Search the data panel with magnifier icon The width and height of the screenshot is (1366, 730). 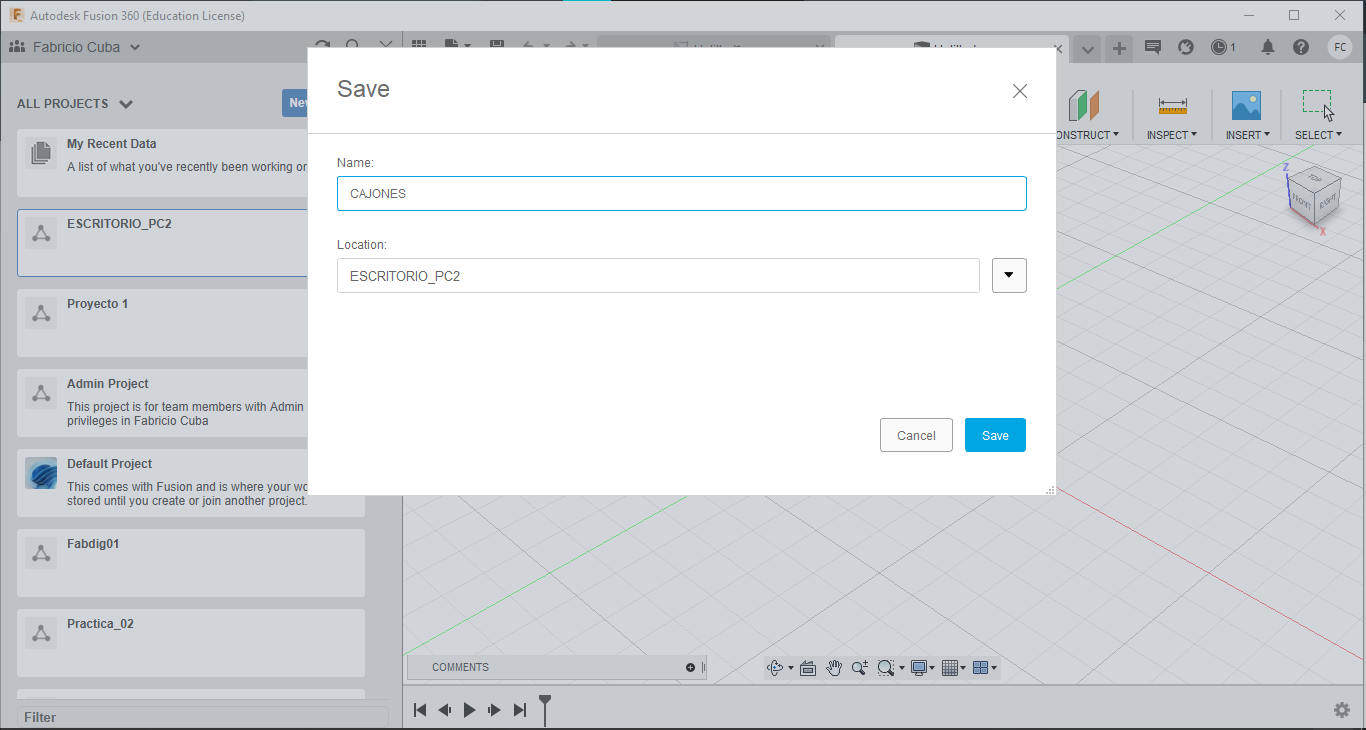tap(353, 47)
